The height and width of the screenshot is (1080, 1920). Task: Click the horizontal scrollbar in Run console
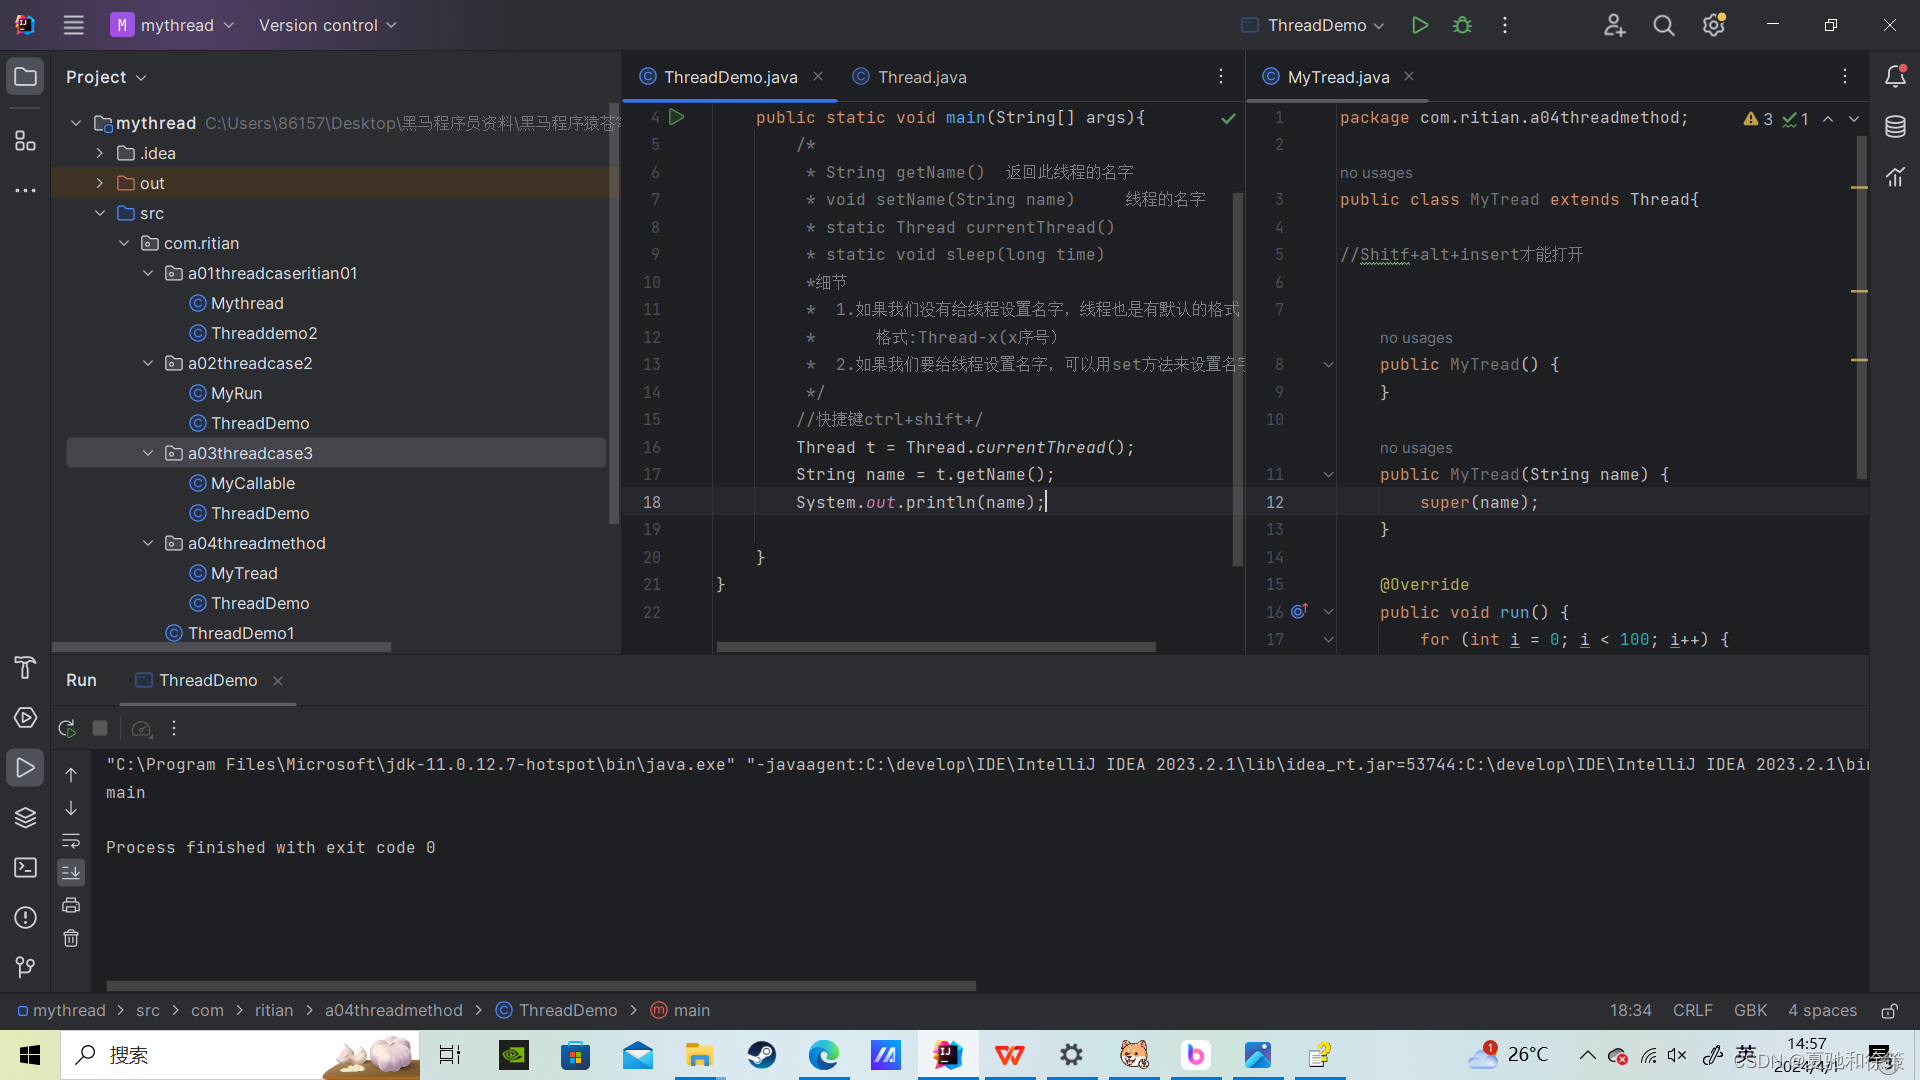pyautogui.click(x=540, y=986)
